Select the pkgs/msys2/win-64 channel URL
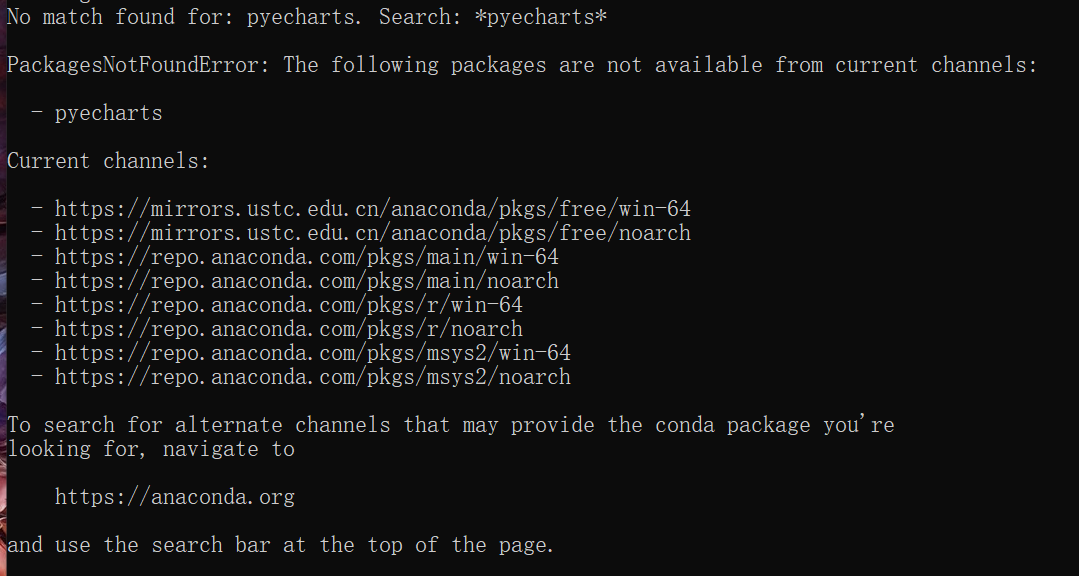This screenshot has height=576, width=1079. (312, 353)
